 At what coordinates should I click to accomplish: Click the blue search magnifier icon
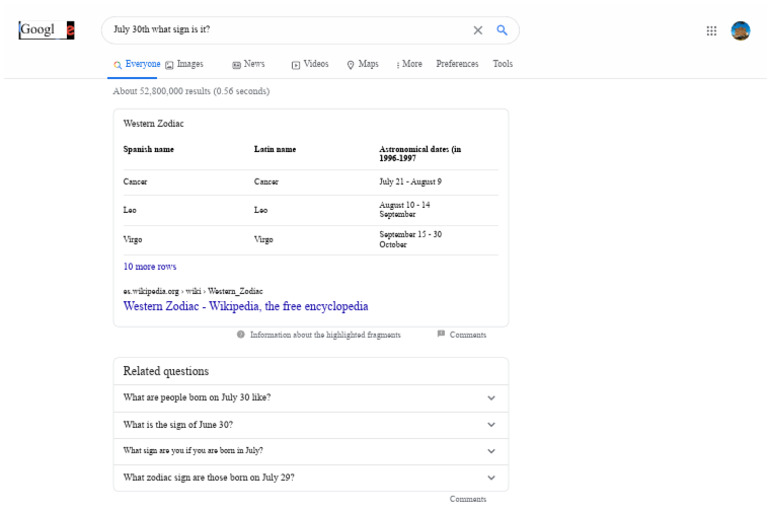(502, 30)
